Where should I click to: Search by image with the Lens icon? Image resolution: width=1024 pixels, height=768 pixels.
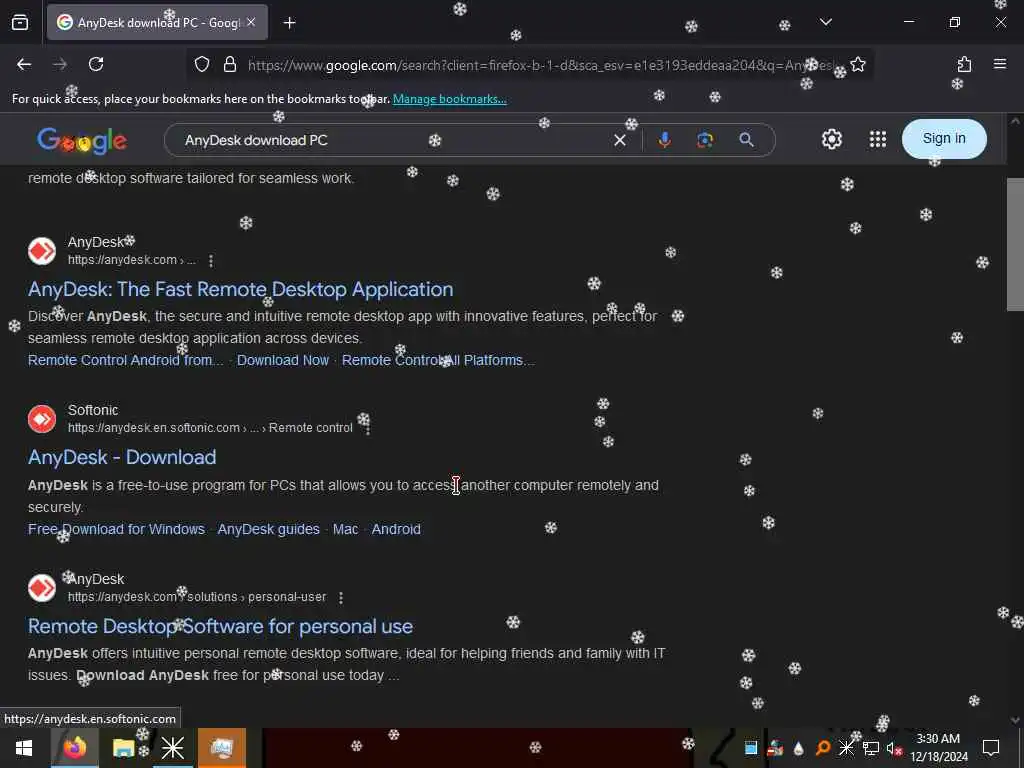[705, 140]
